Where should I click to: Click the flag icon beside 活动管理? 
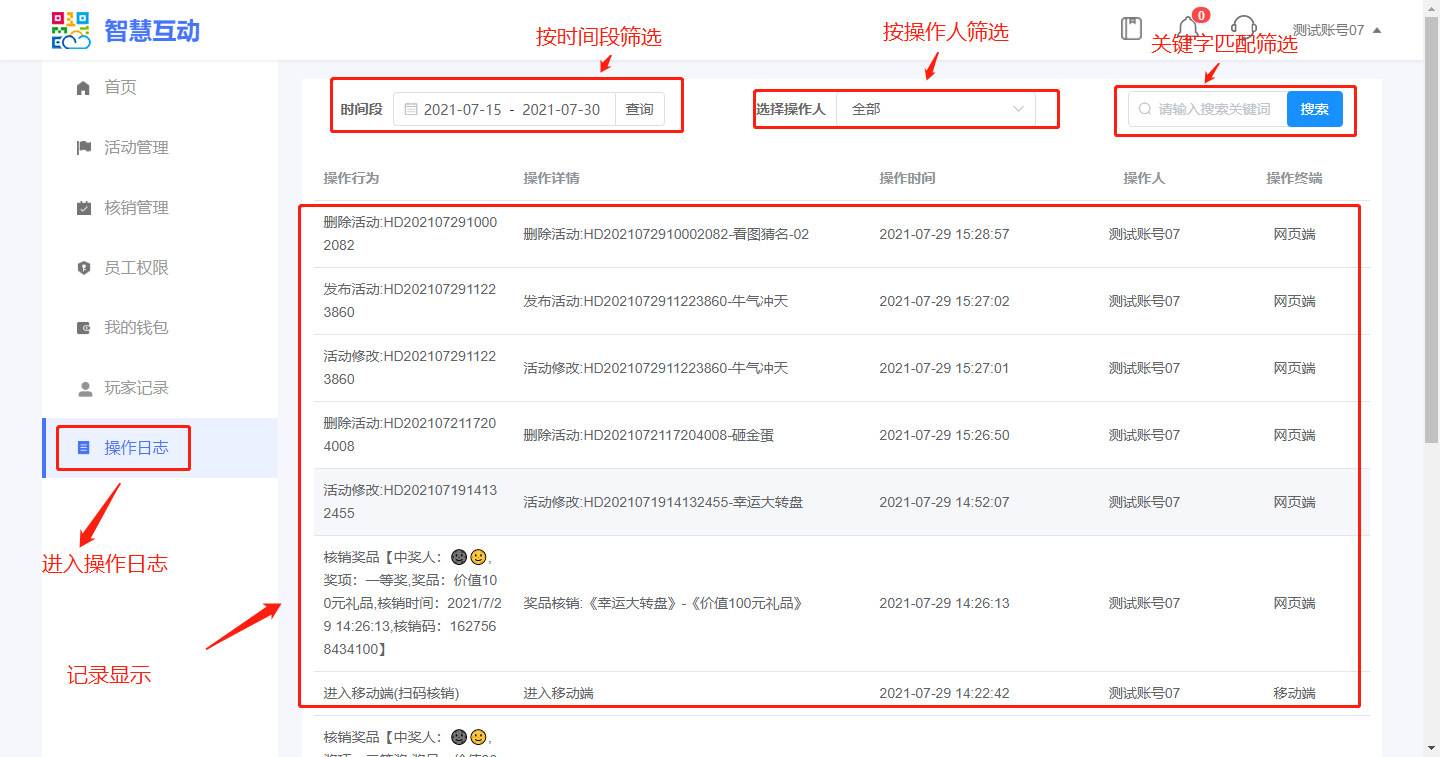[84, 148]
